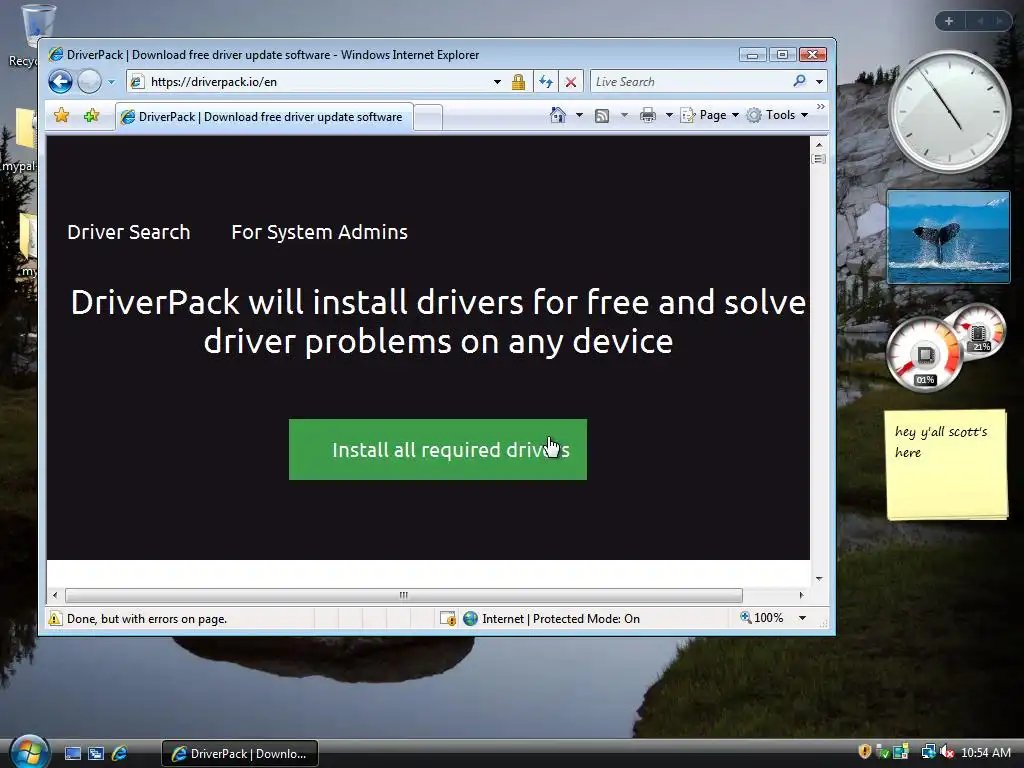Print the page with printer icon
Viewport: 1024px width, 768px height.
tap(647, 116)
